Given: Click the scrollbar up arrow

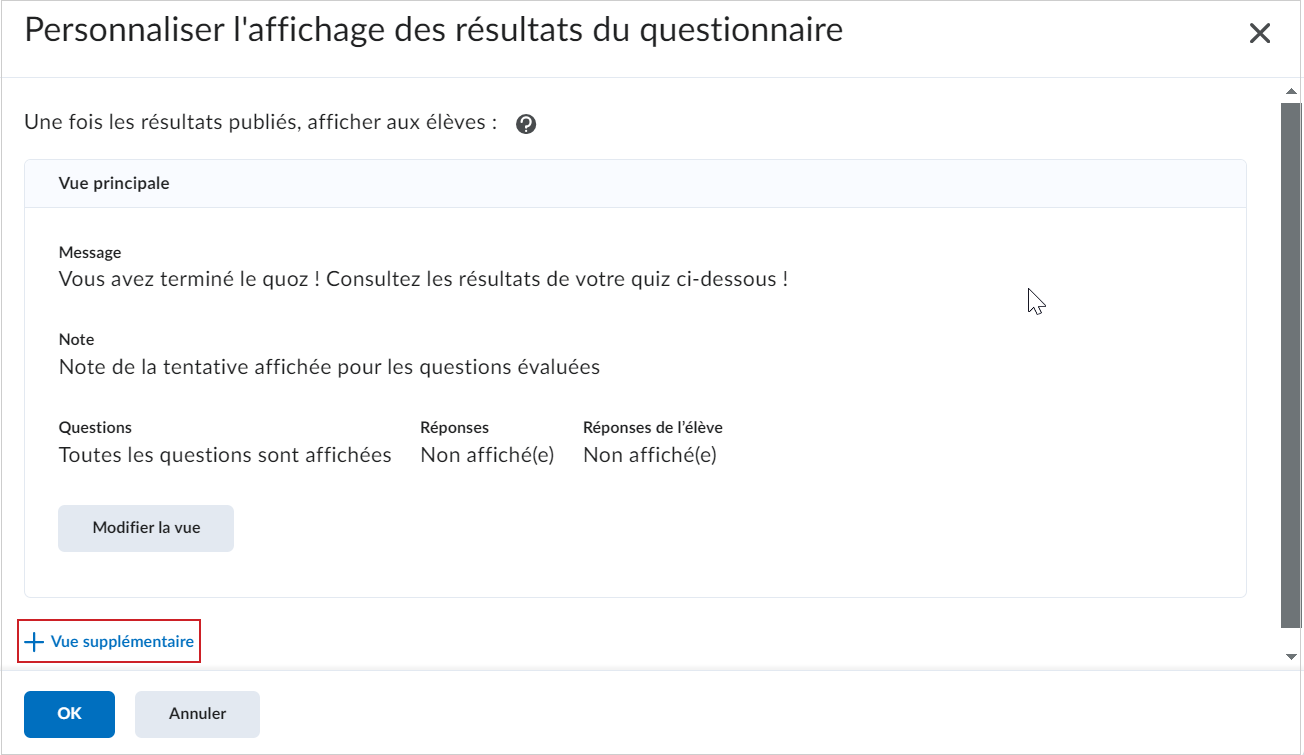Looking at the screenshot, I should point(1291,92).
